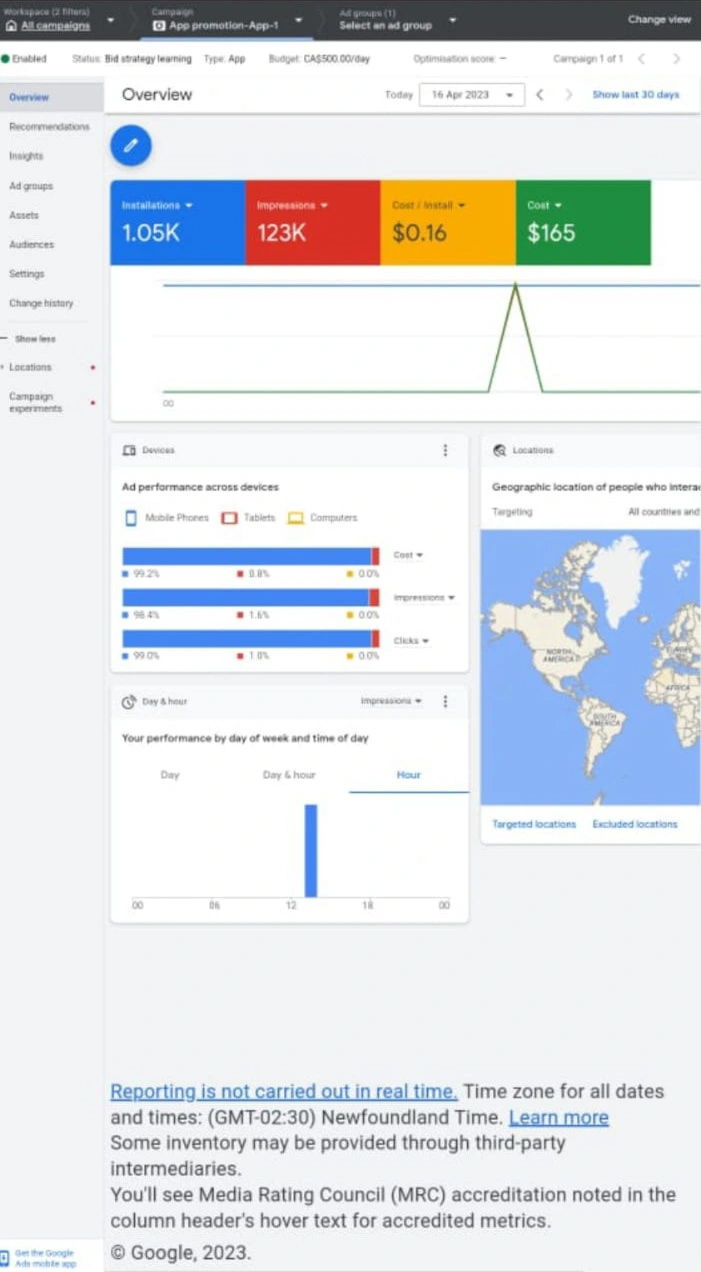The image size is (701, 1272).
Task: Click the green Enabled status dot
Action: click(5, 59)
